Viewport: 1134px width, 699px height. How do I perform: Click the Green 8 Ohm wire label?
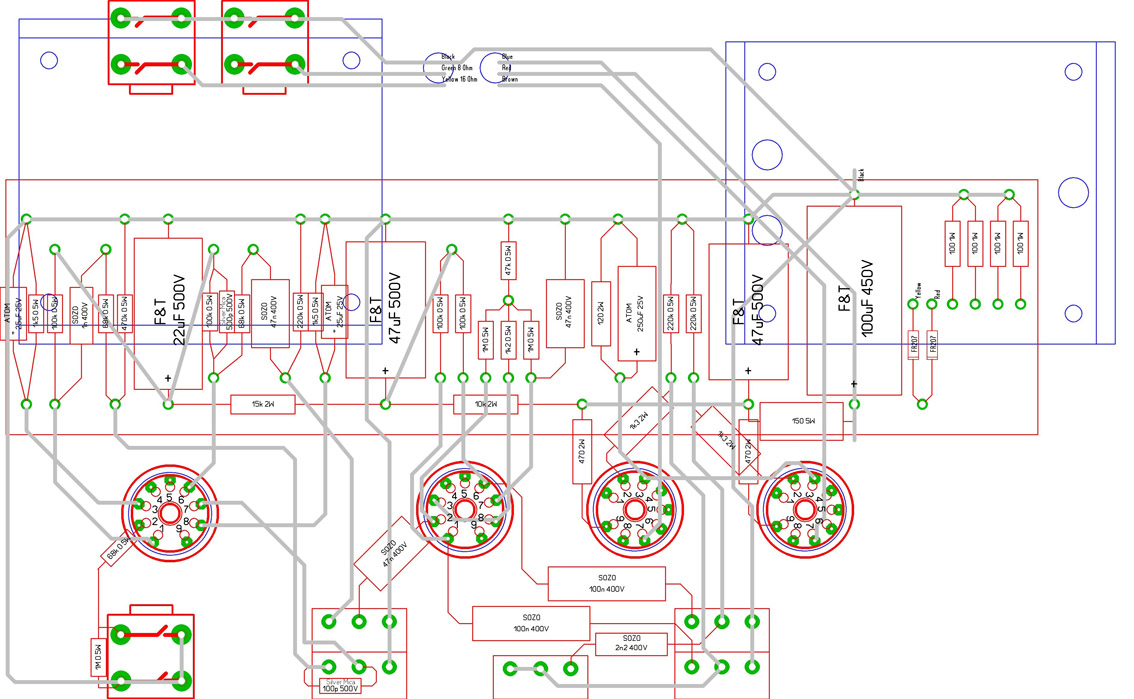tap(456, 68)
